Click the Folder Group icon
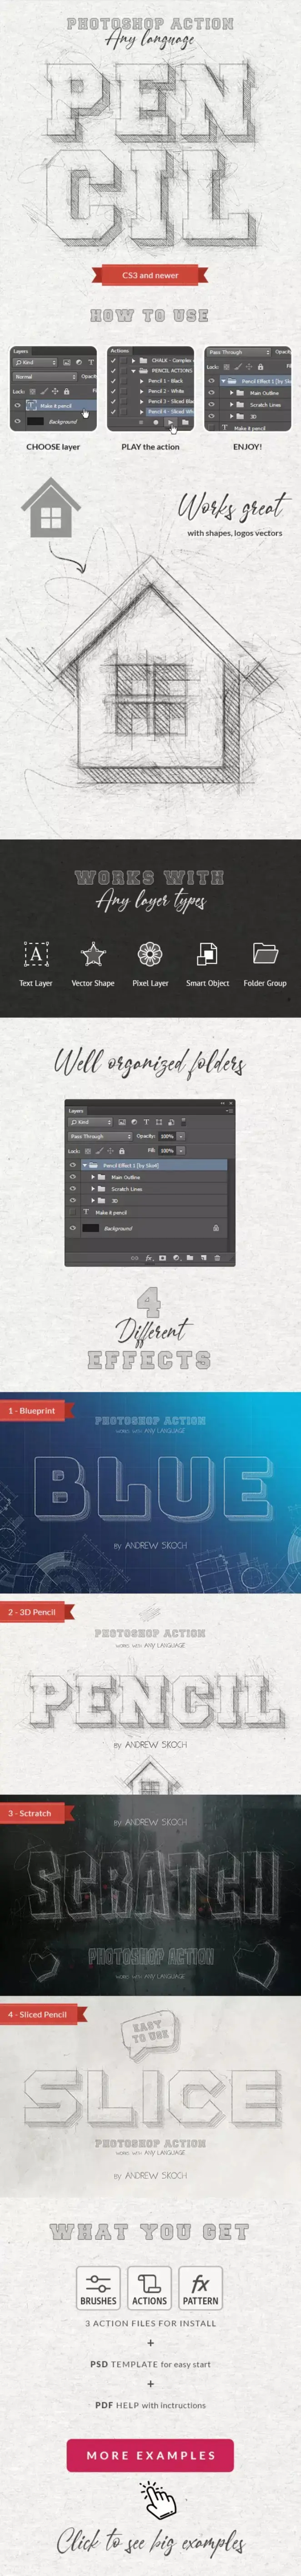 [265, 952]
